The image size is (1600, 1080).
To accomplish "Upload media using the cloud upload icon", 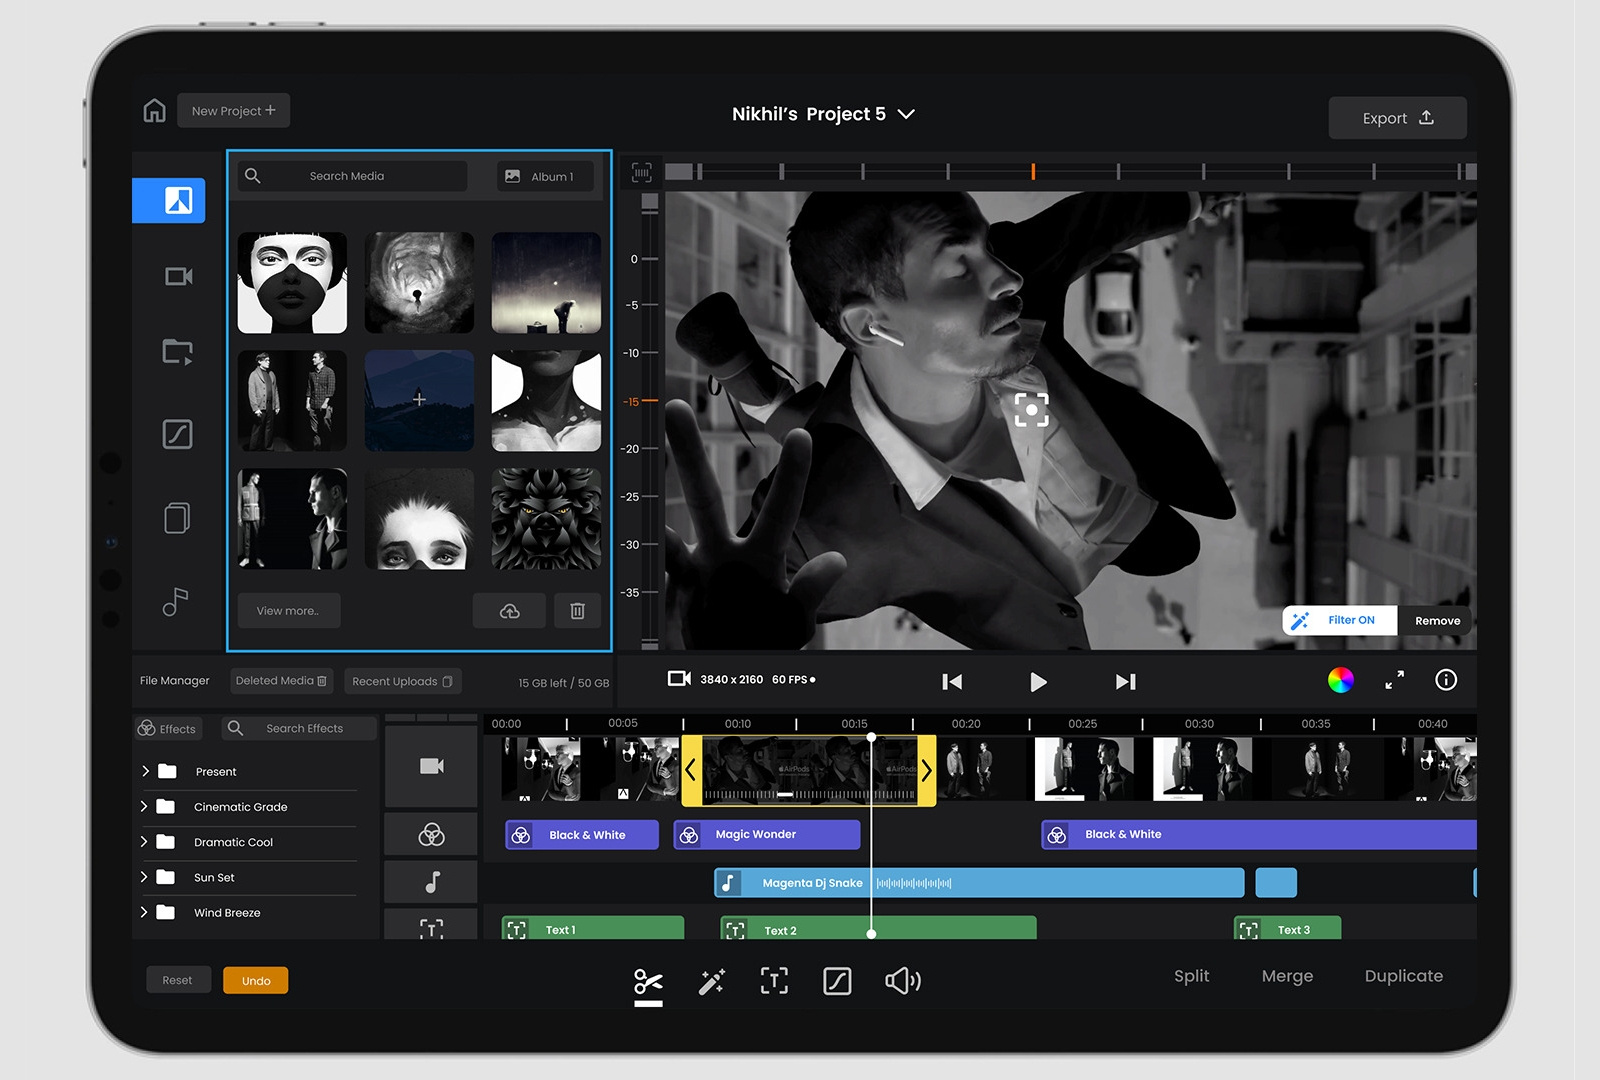I will (509, 610).
